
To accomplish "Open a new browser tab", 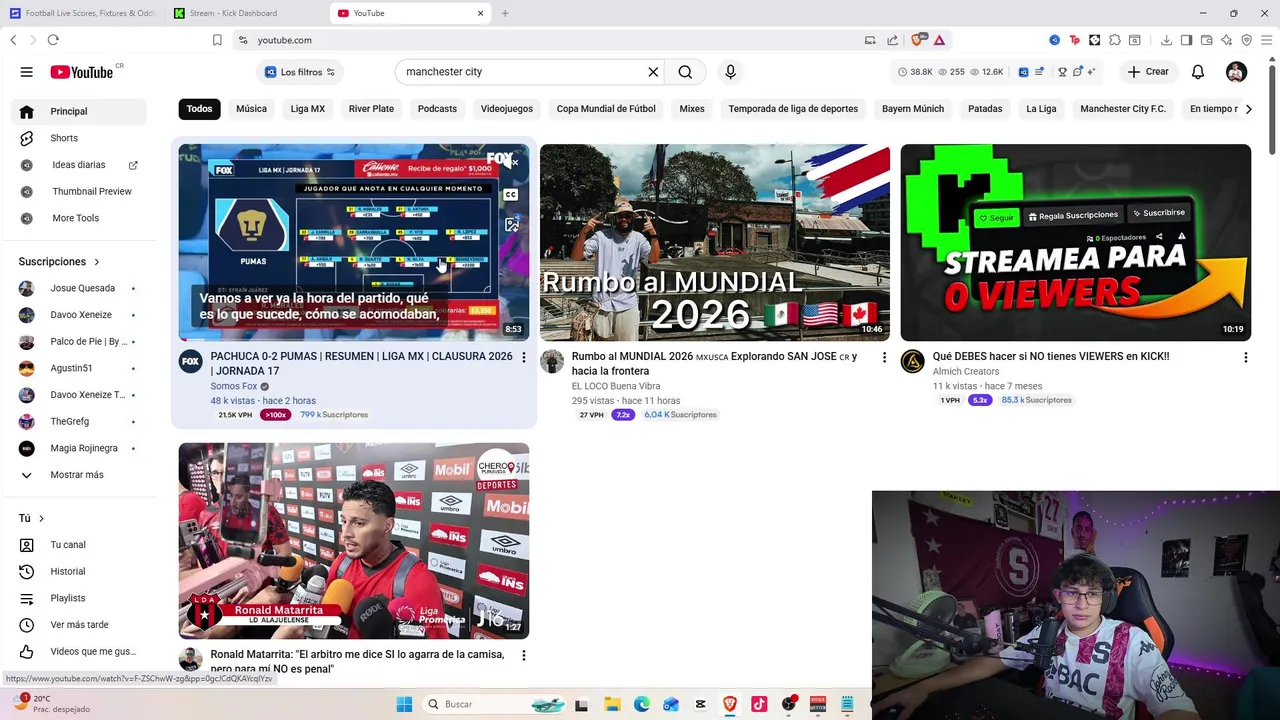I will [505, 13].
